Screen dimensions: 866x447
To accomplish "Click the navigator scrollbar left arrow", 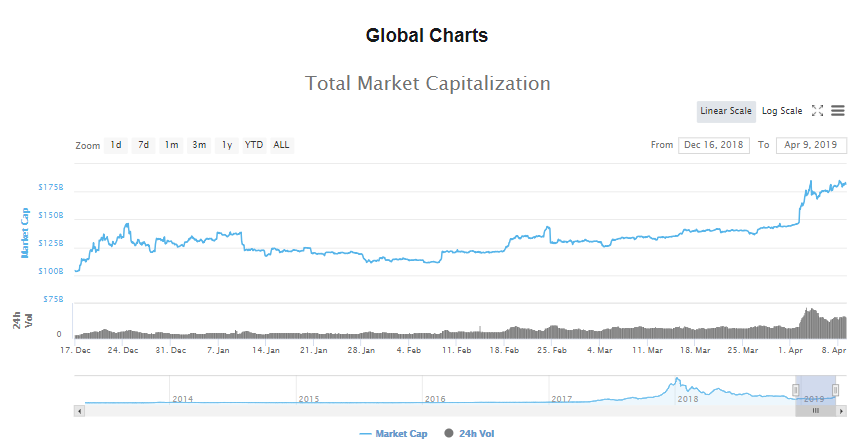I will 80,411.
